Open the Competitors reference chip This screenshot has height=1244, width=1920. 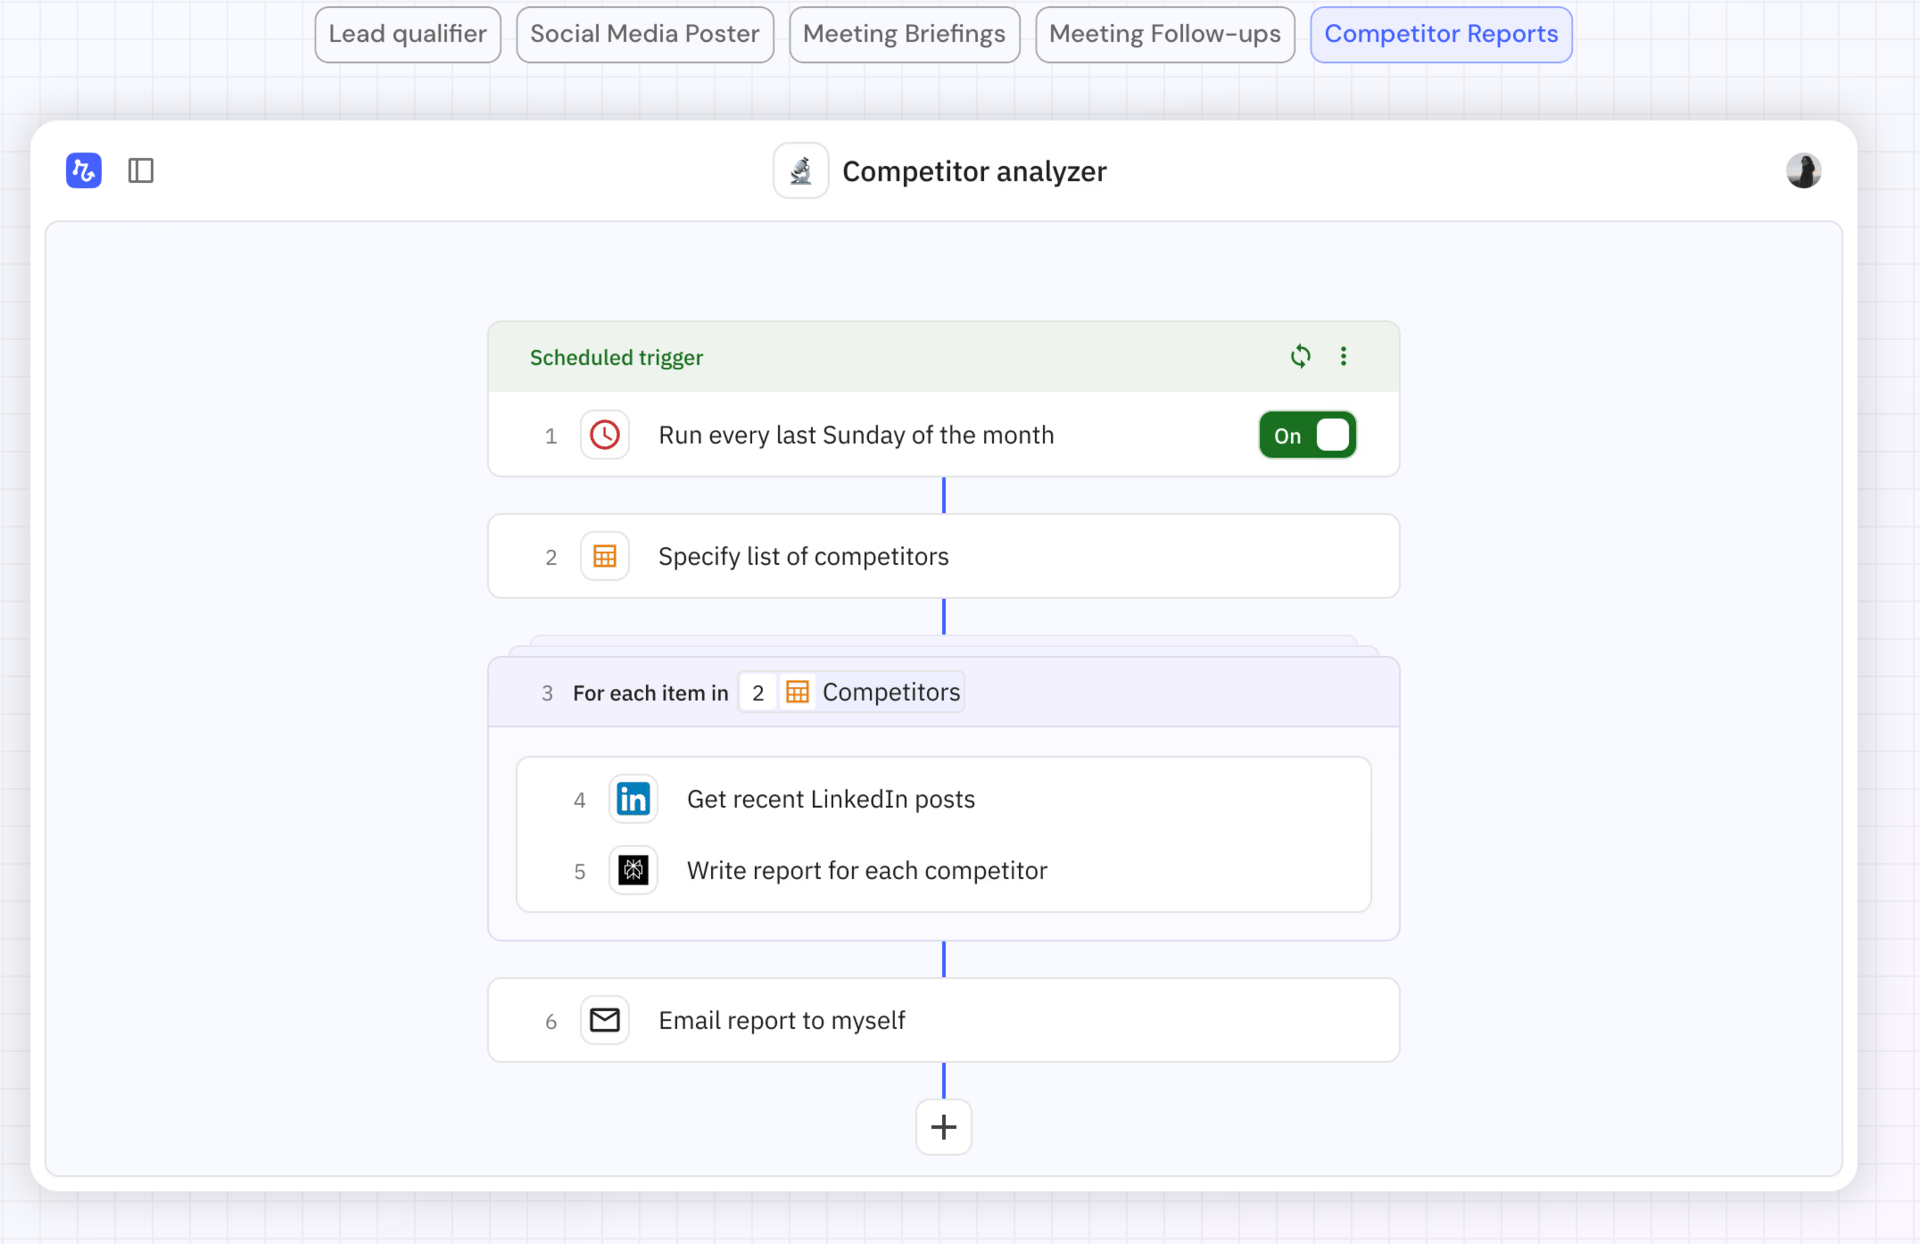pyautogui.click(x=851, y=692)
